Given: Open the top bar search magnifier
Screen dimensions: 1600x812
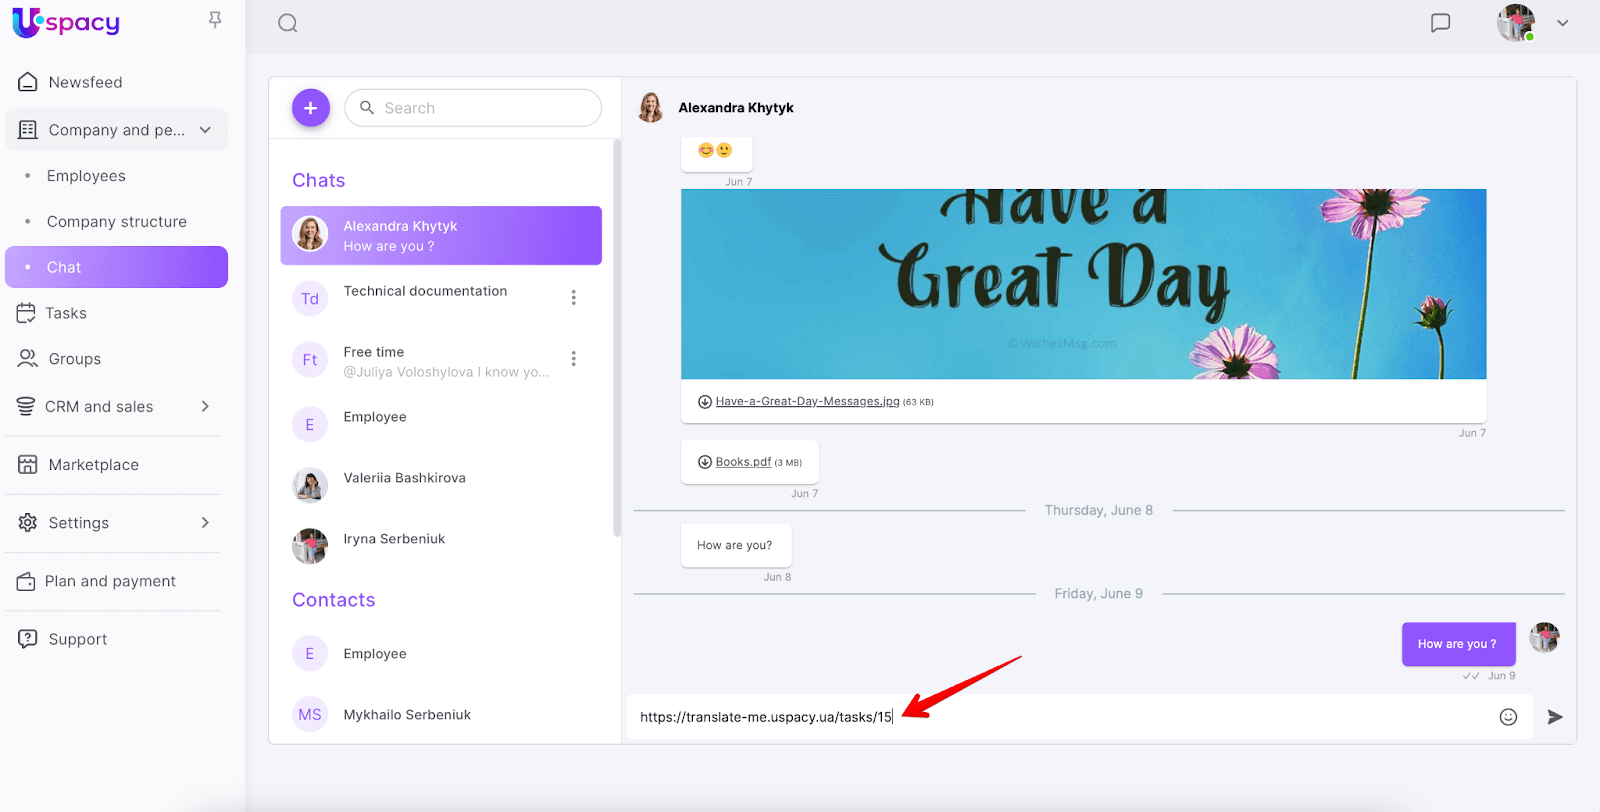Looking at the screenshot, I should tap(288, 23).
